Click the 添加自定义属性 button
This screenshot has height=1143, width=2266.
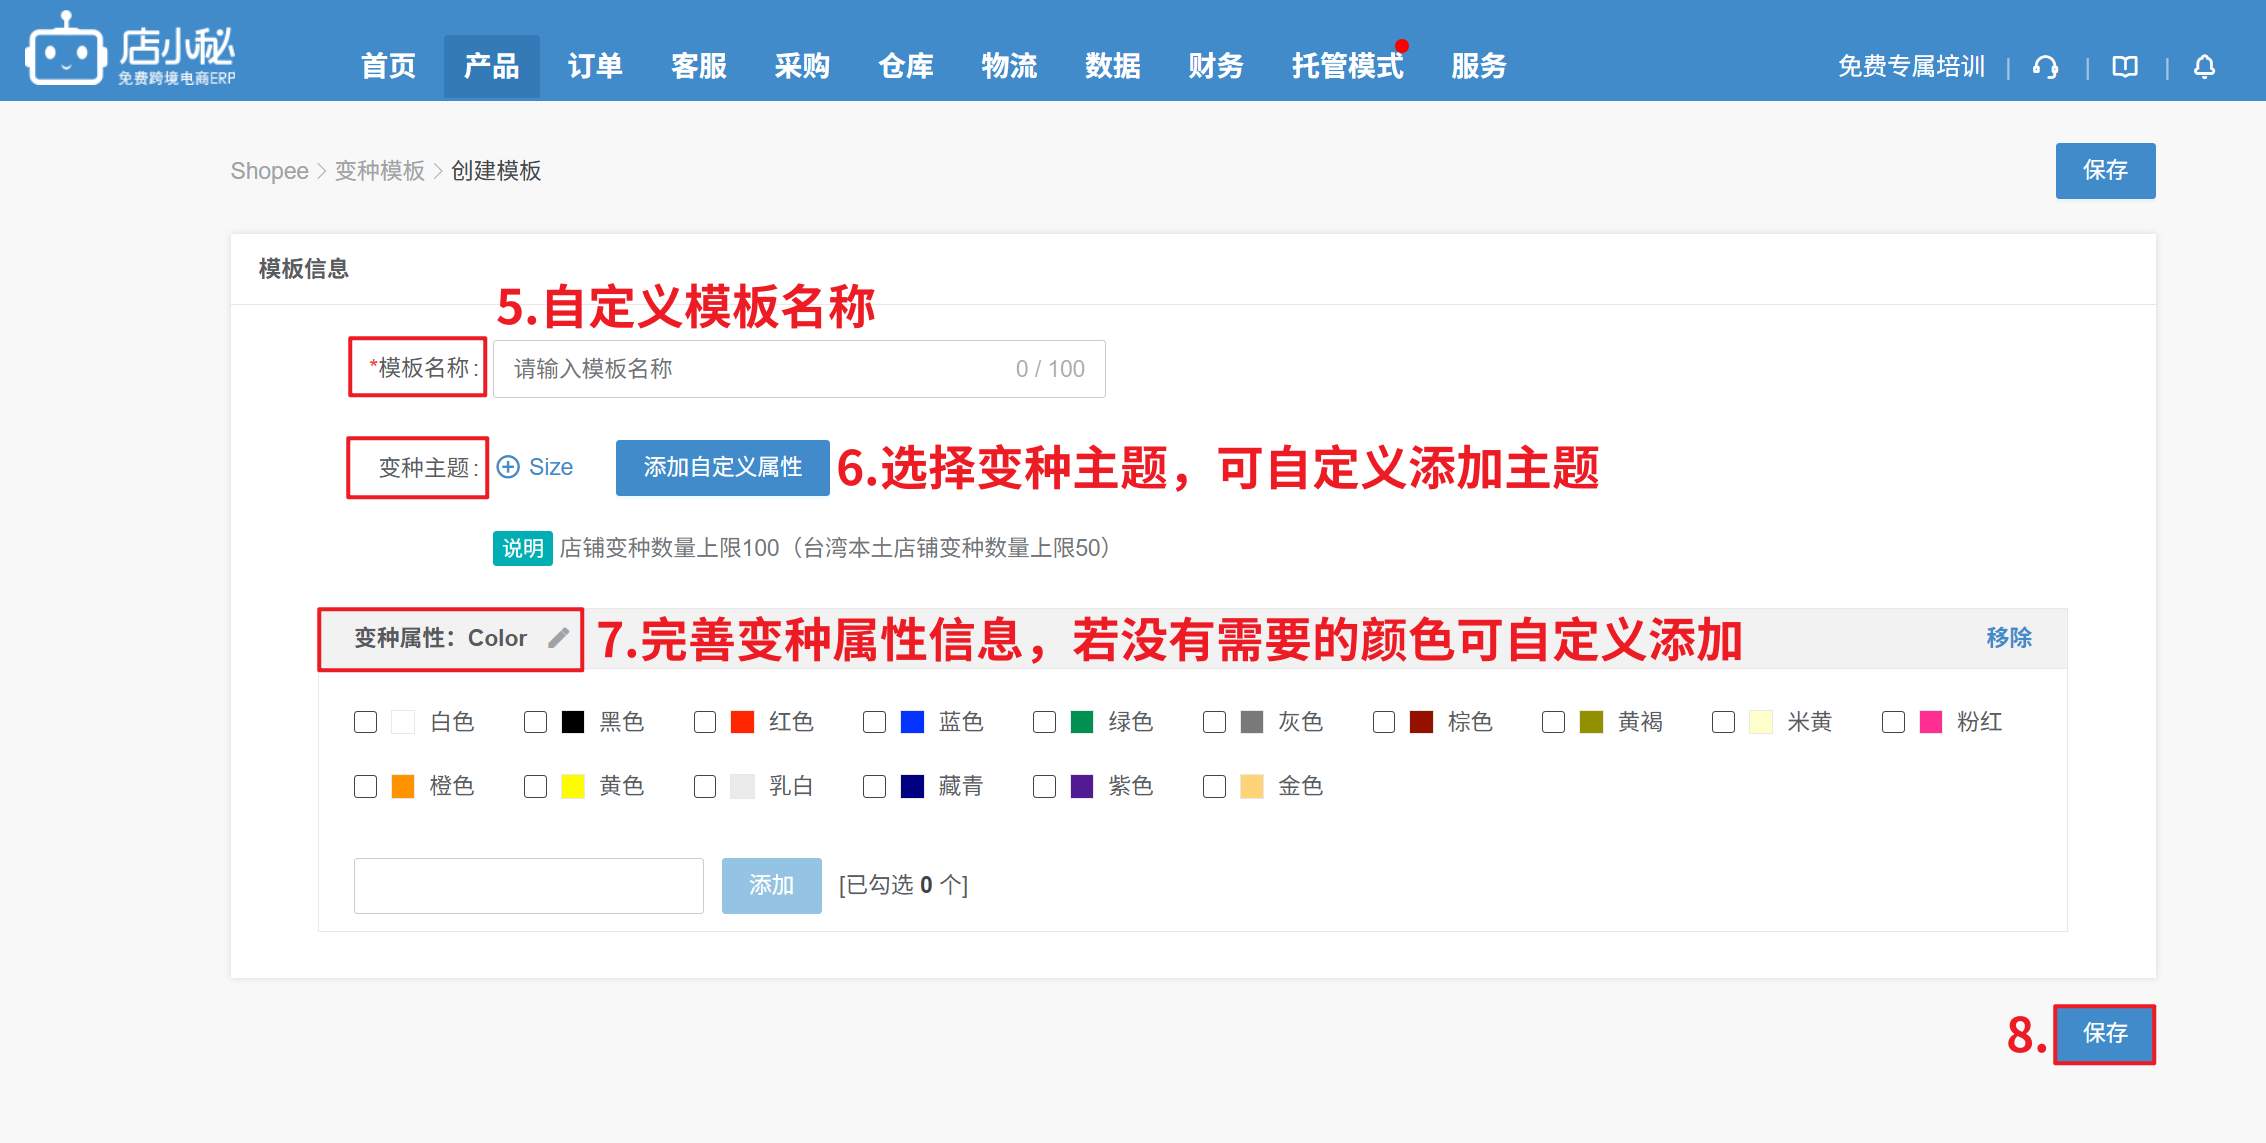click(x=722, y=467)
